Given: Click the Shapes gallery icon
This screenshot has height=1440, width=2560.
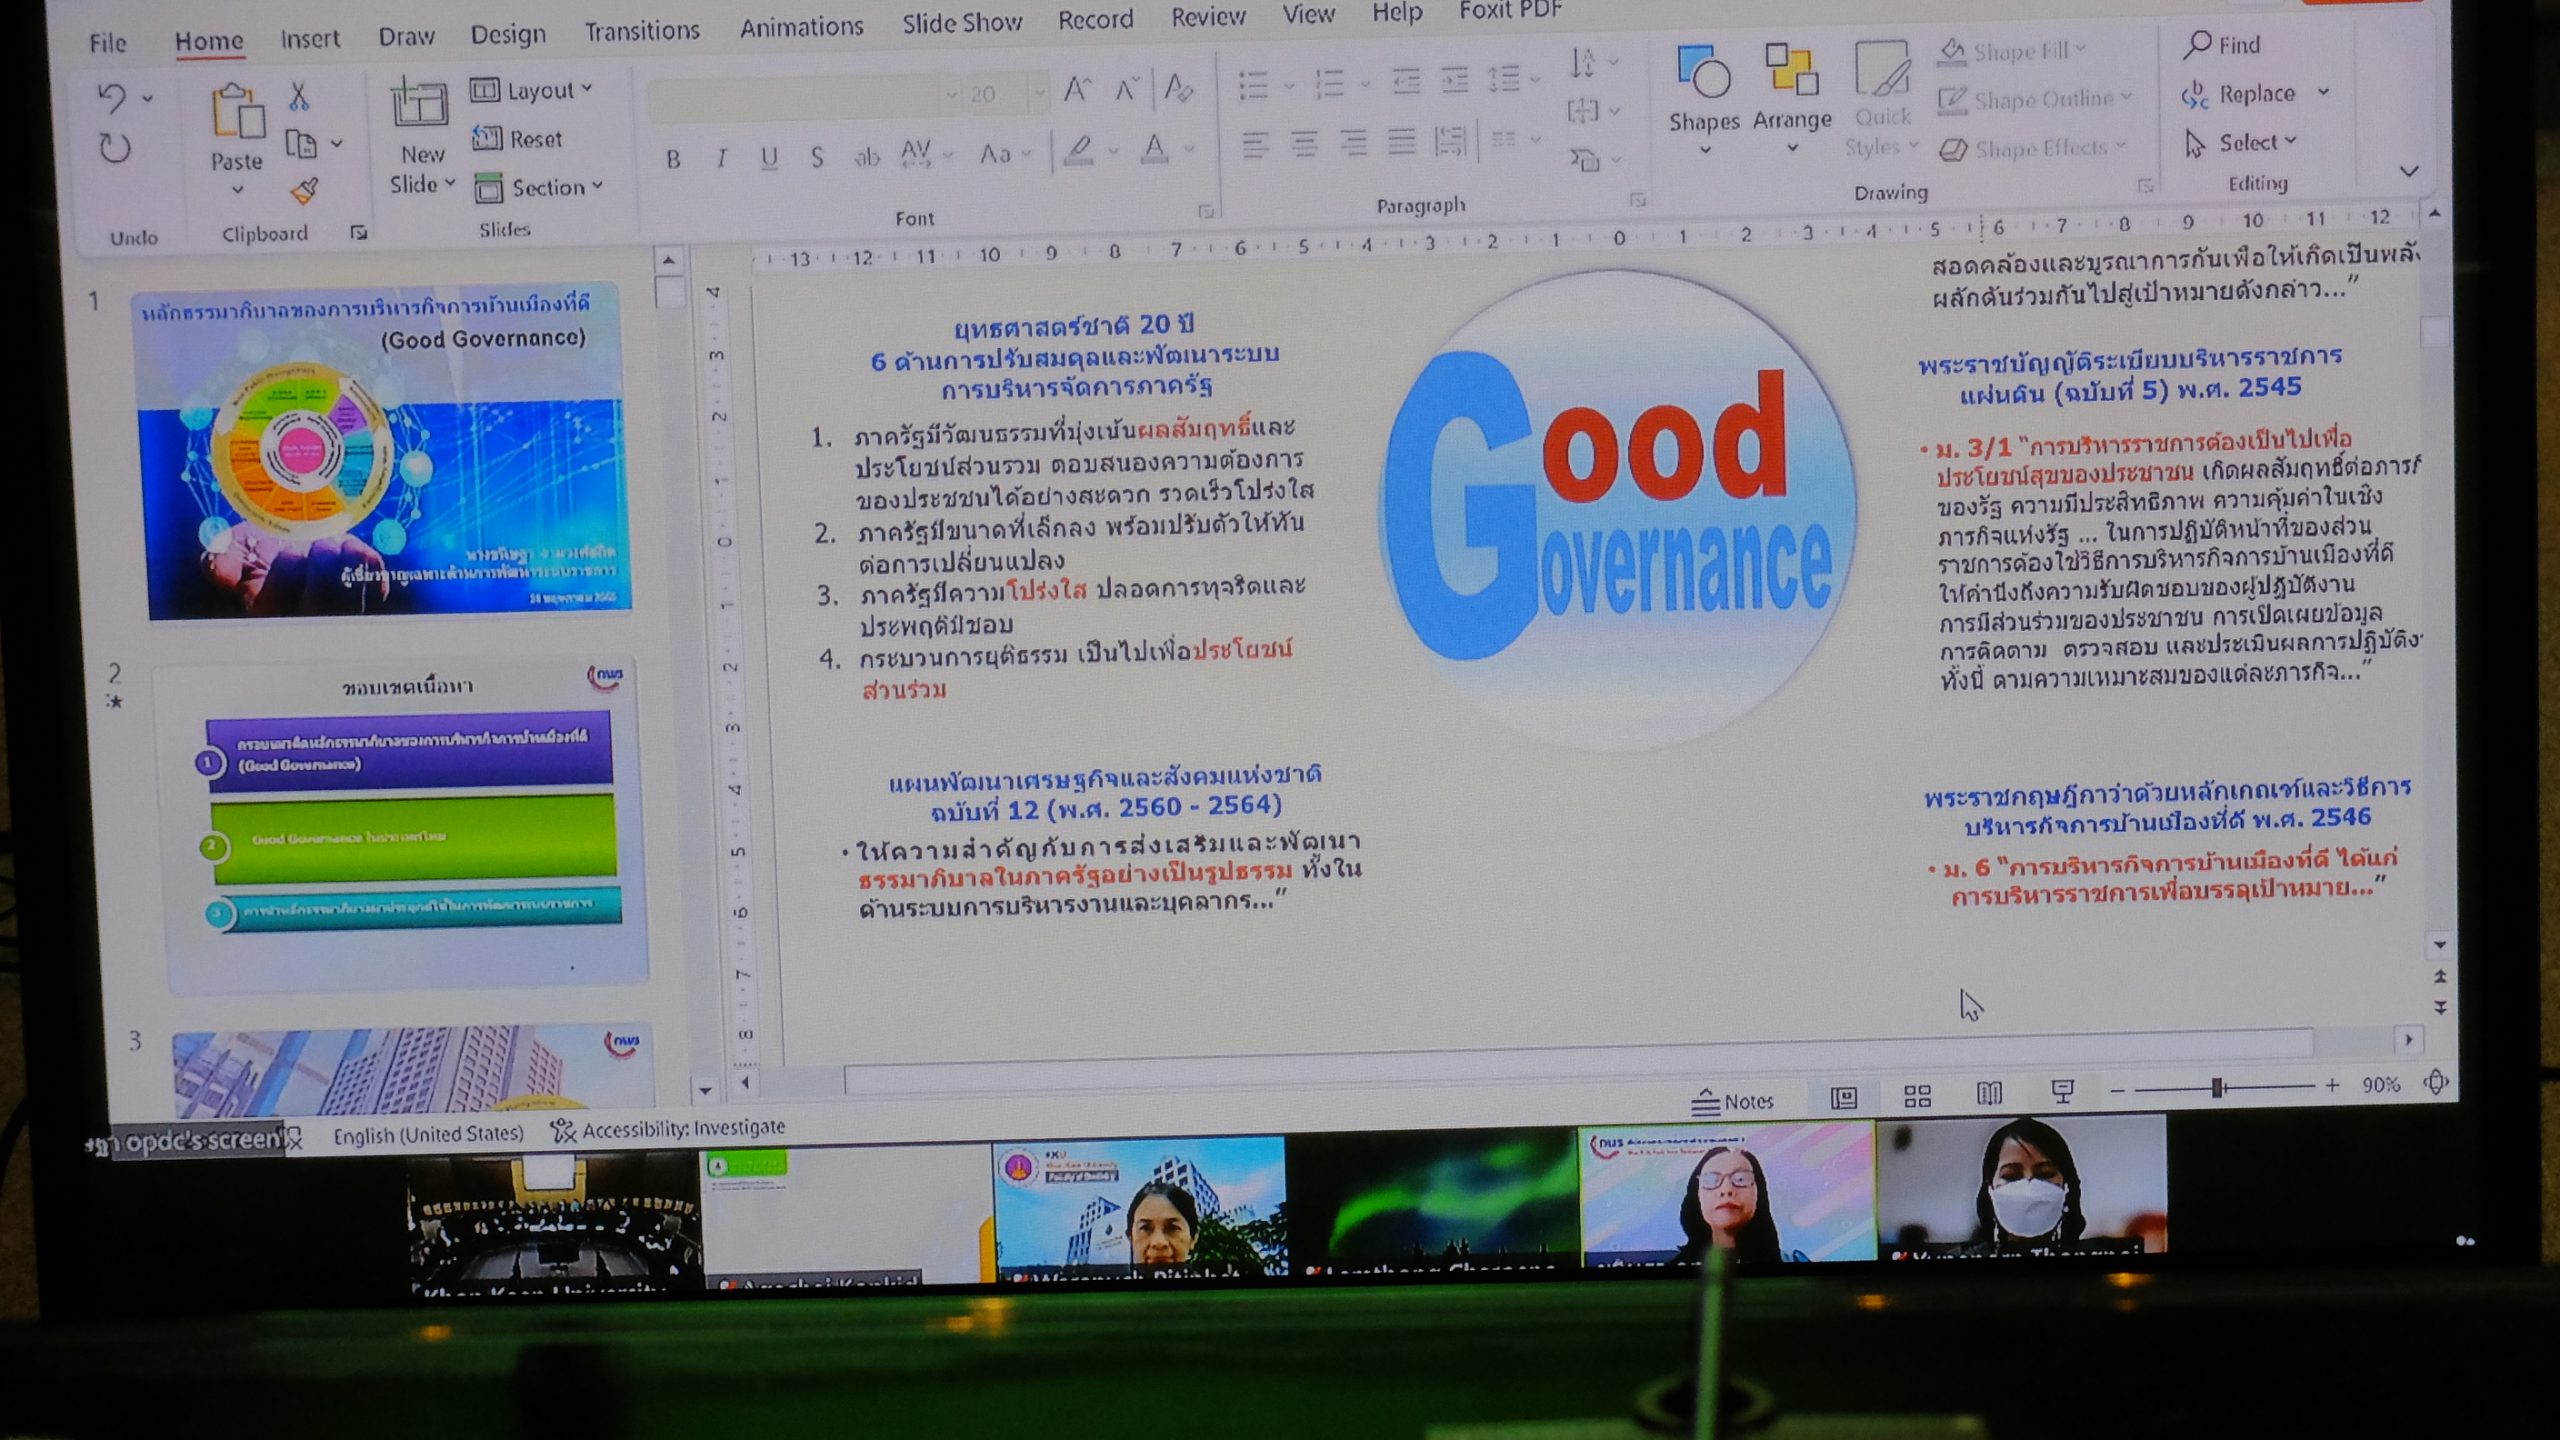Looking at the screenshot, I should [x=1703, y=72].
